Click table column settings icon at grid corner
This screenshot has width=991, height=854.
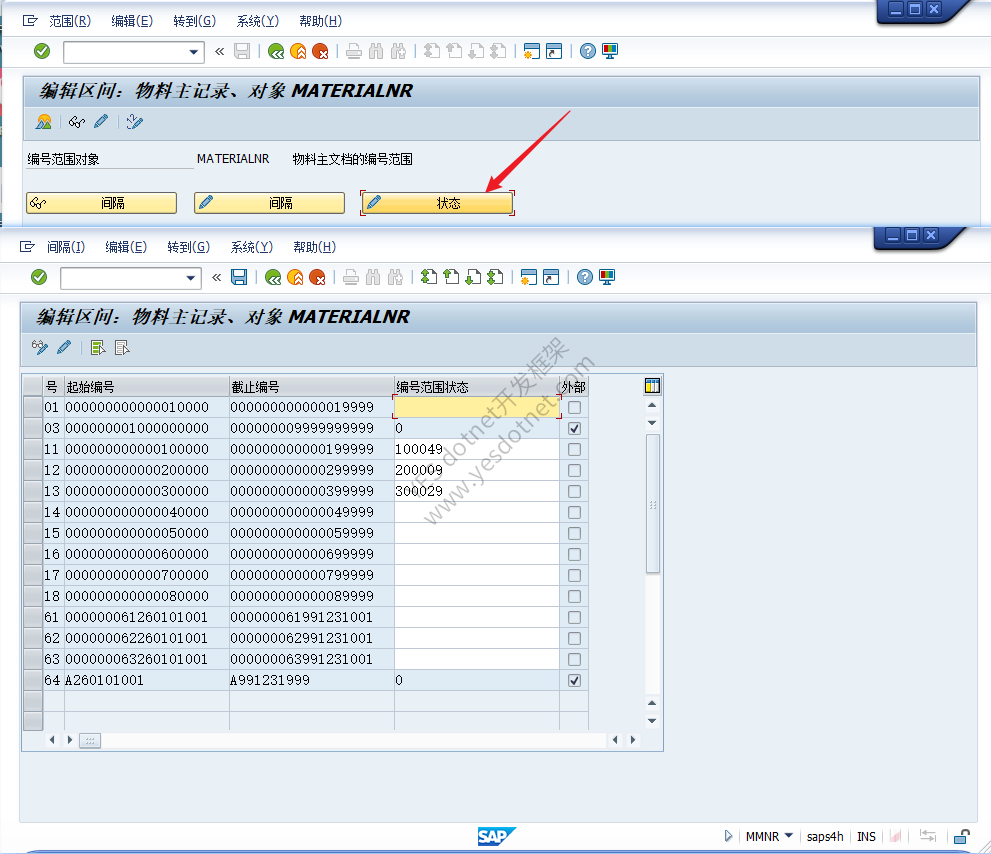[652, 386]
